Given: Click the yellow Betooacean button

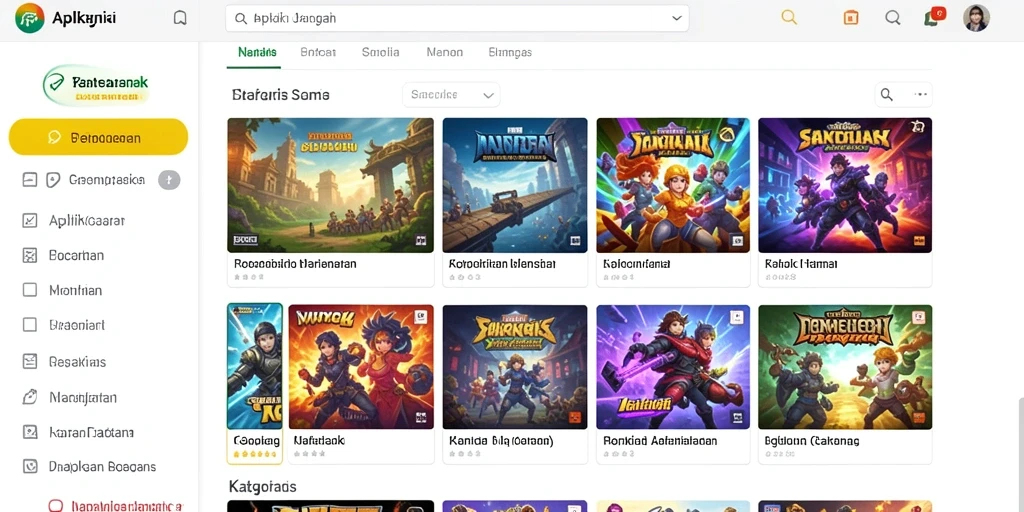Looking at the screenshot, I should tap(99, 137).
